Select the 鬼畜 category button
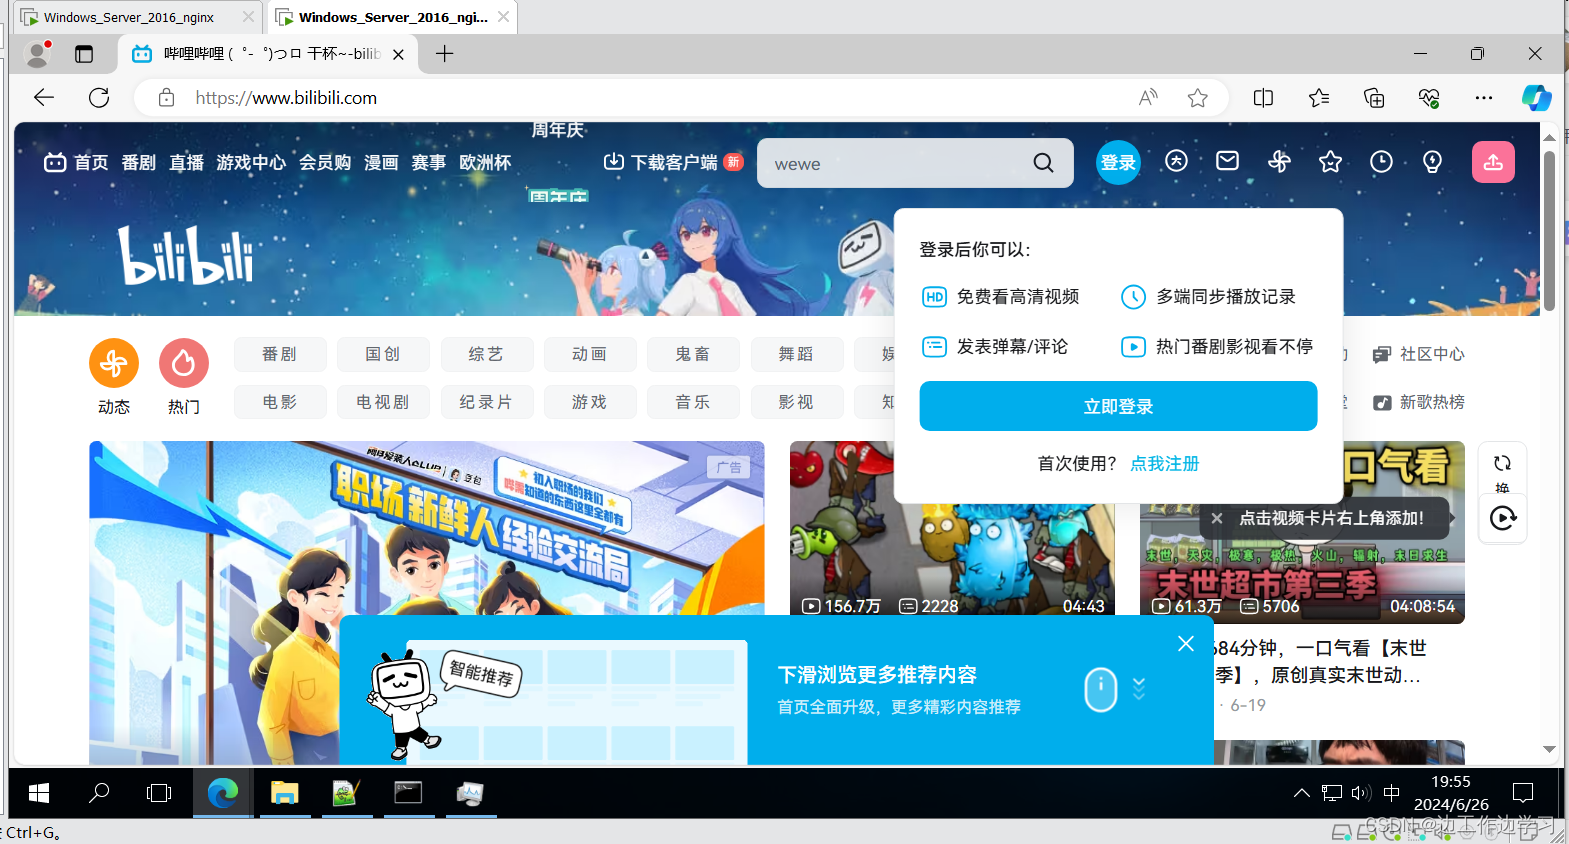The width and height of the screenshot is (1569, 844). click(693, 354)
